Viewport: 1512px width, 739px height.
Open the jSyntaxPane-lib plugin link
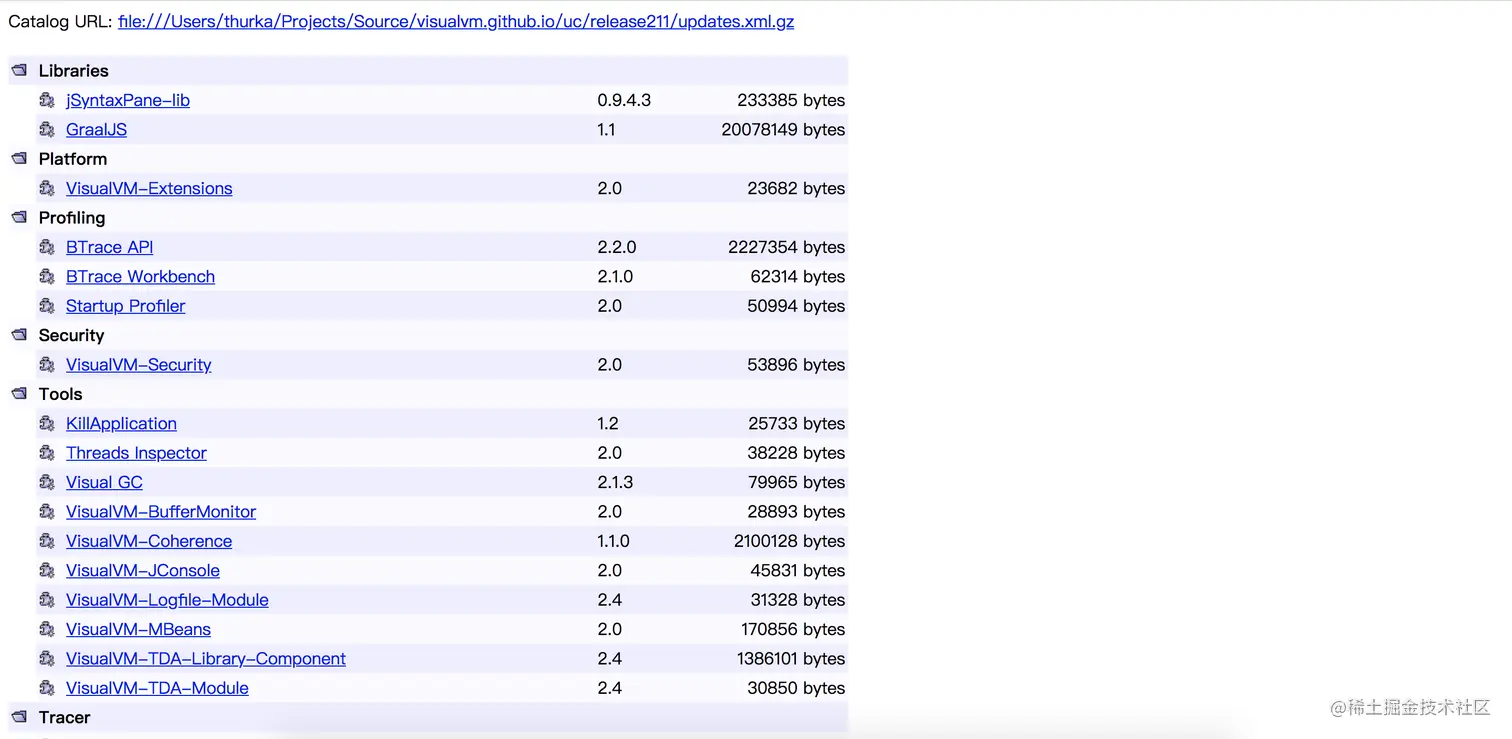click(128, 100)
